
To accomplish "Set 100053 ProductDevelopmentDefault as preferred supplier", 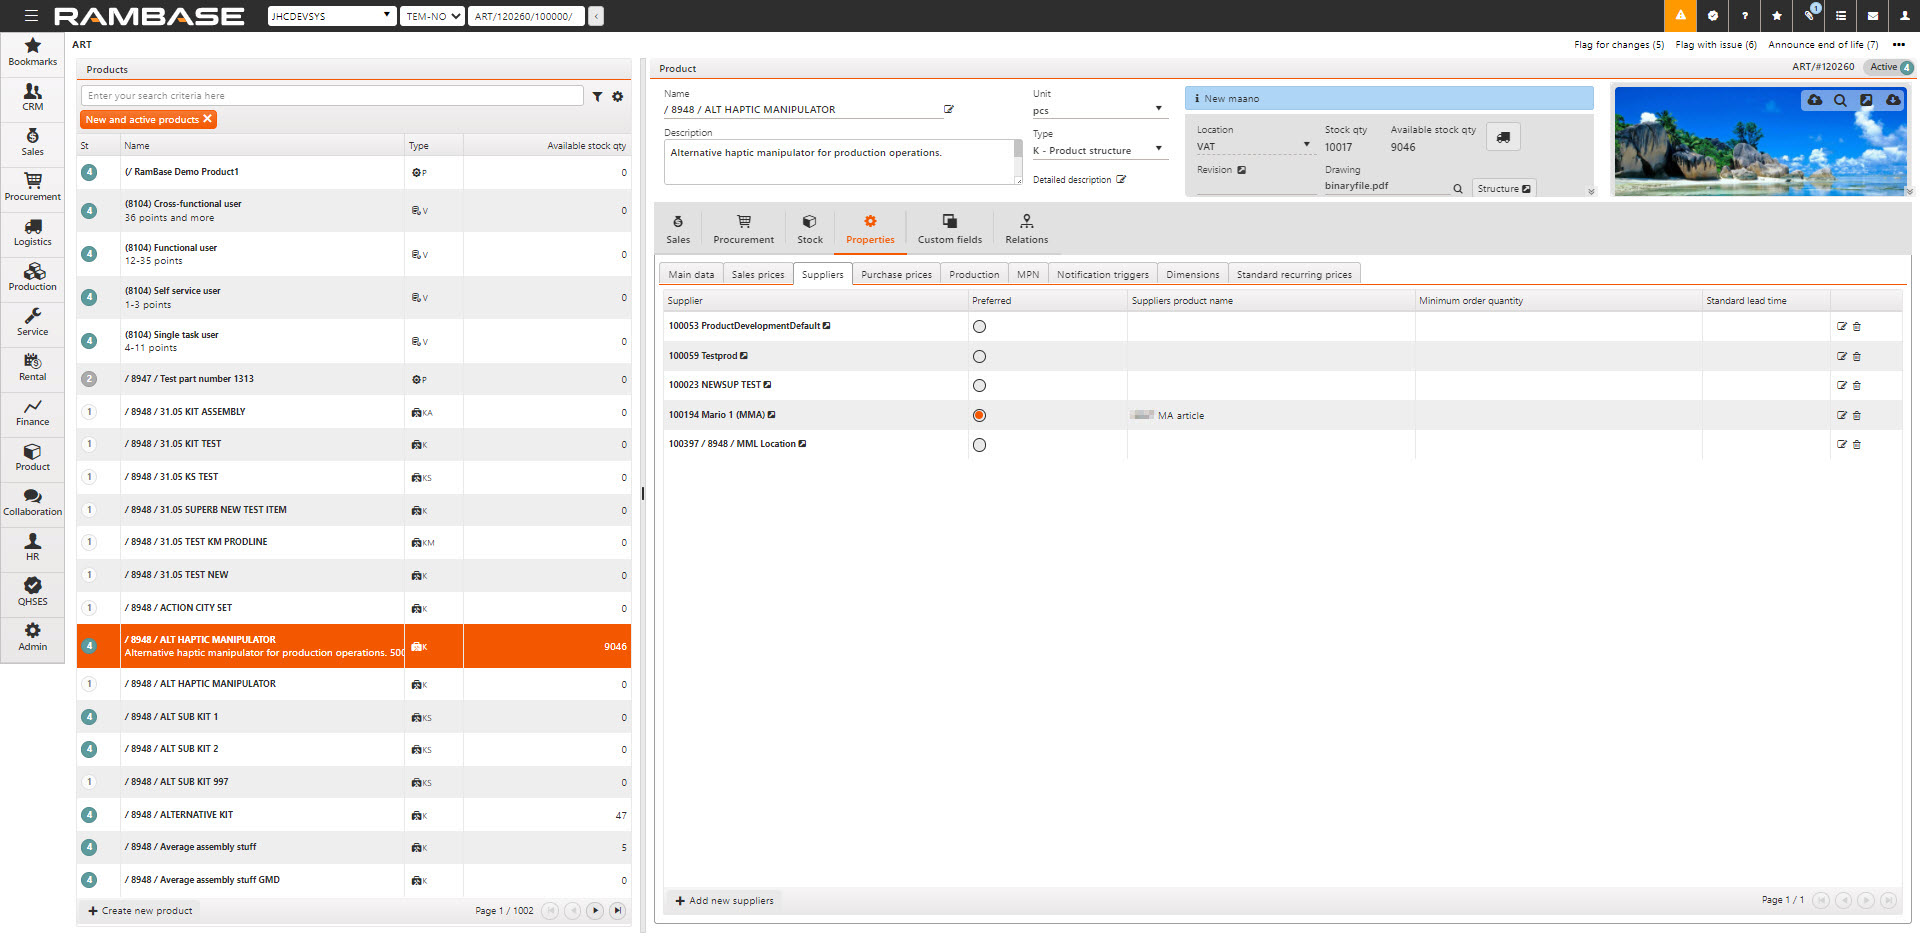I will pos(979,327).
